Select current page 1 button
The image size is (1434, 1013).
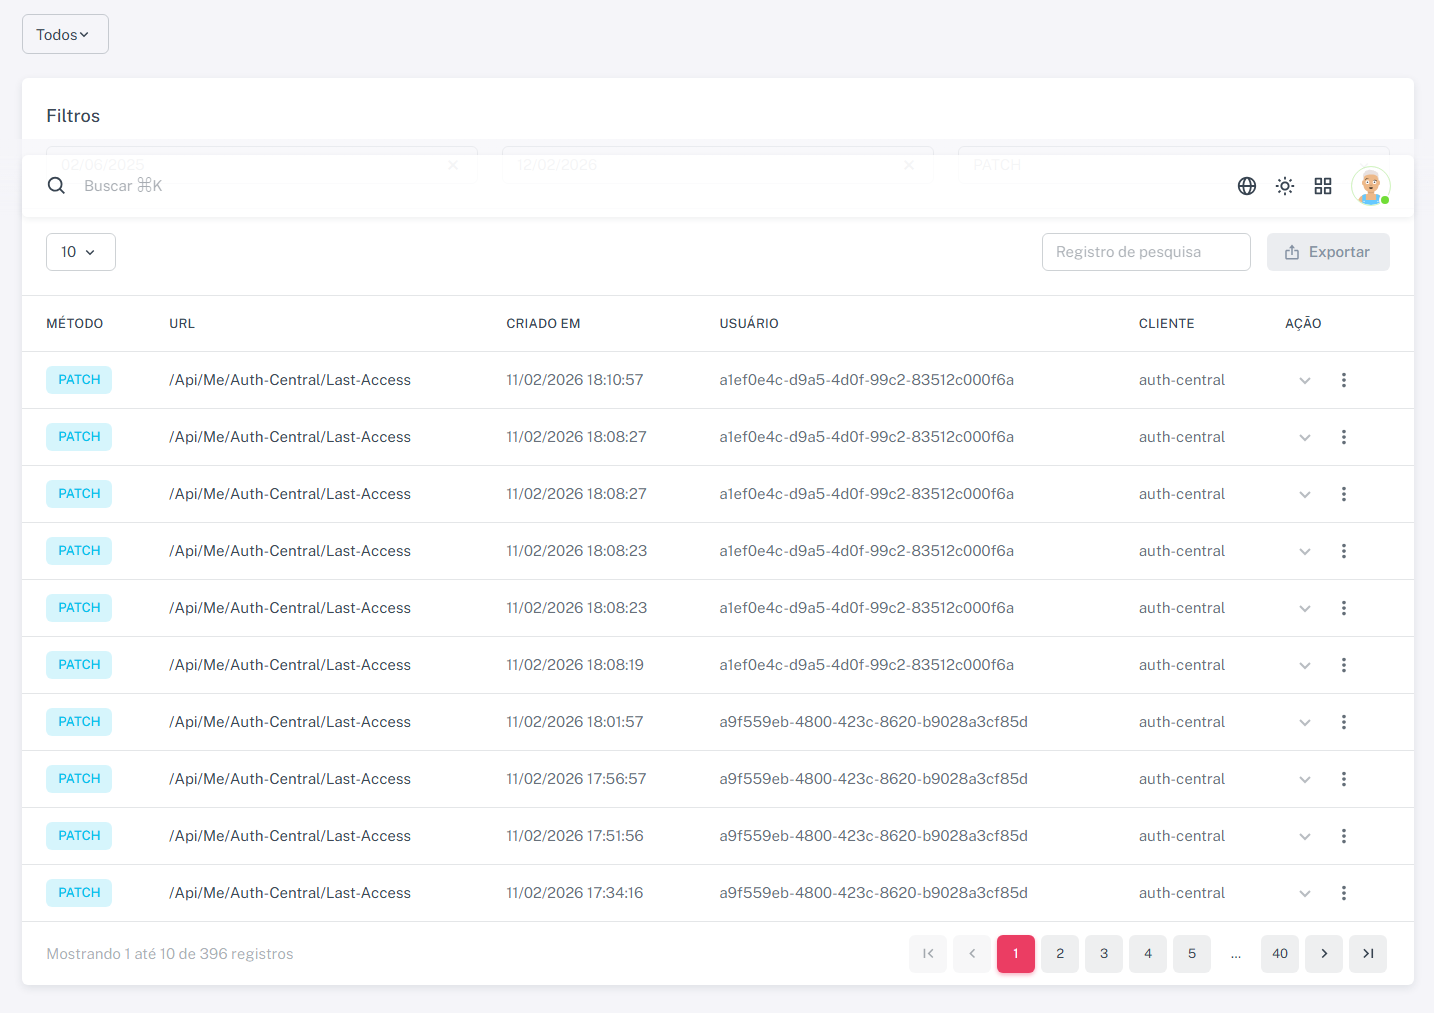click(x=1016, y=954)
